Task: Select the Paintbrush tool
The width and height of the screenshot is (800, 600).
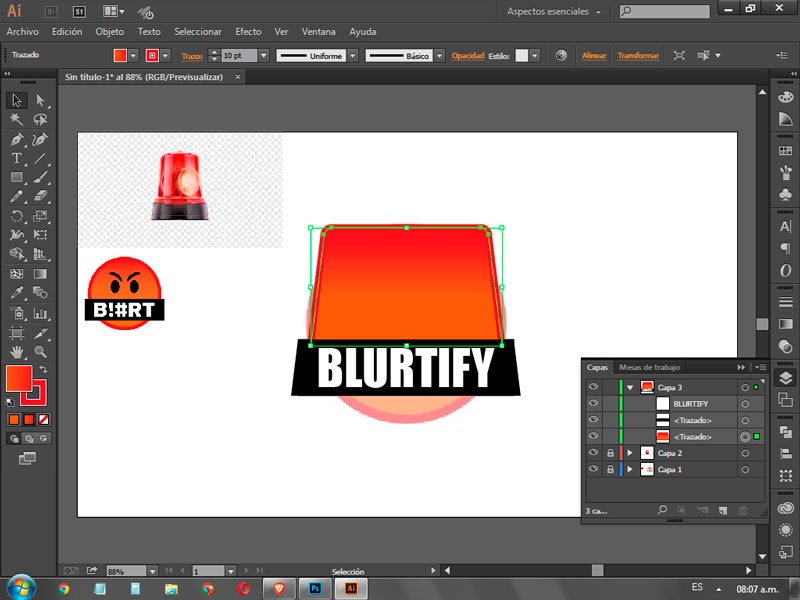Action: [x=40, y=178]
